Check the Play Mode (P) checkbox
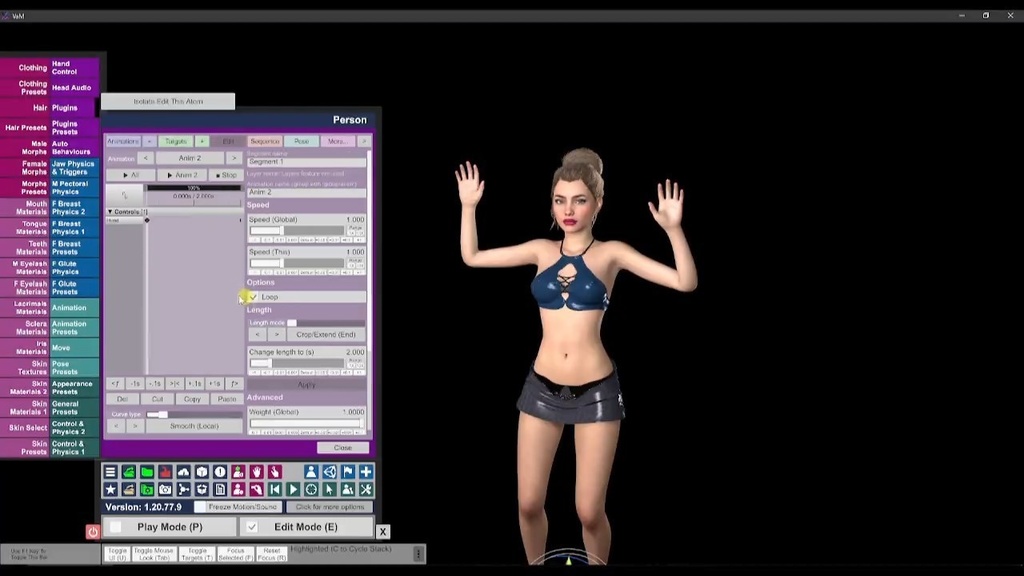The image size is (1024, 576). pos(116,527)
